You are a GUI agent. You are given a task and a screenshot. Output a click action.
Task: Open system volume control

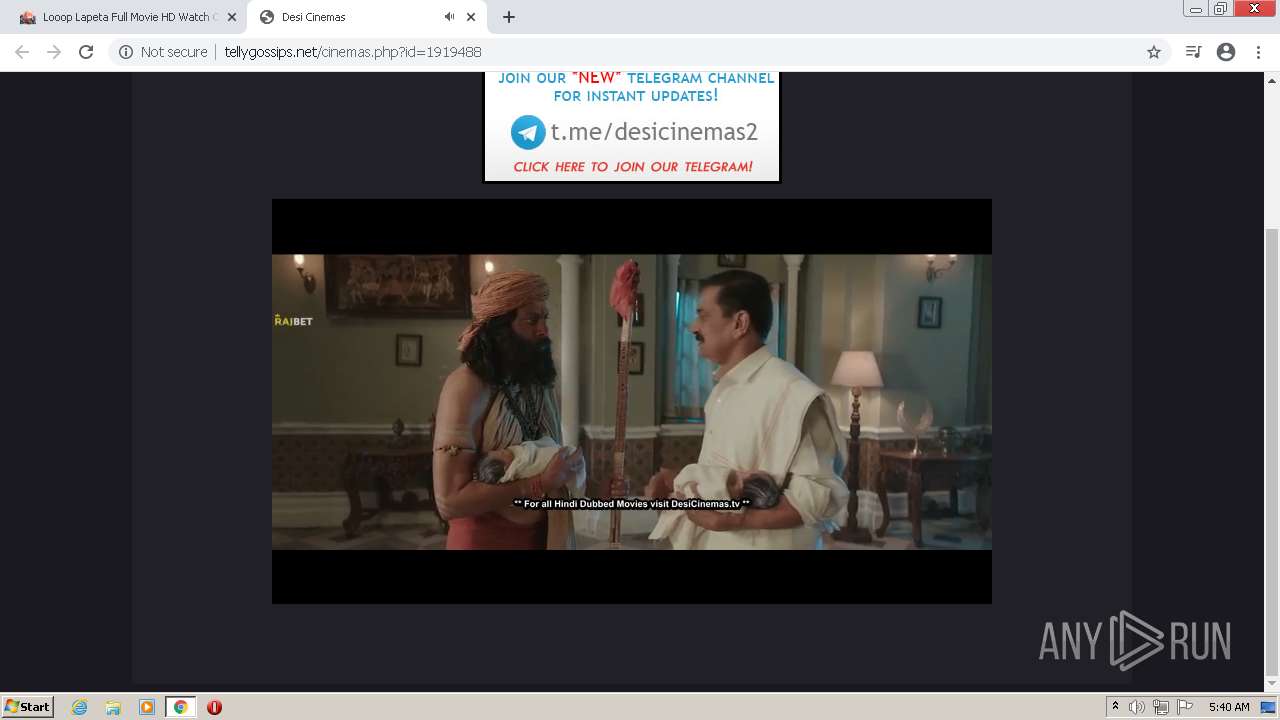pyautogui.click(x=1137, y=707)
